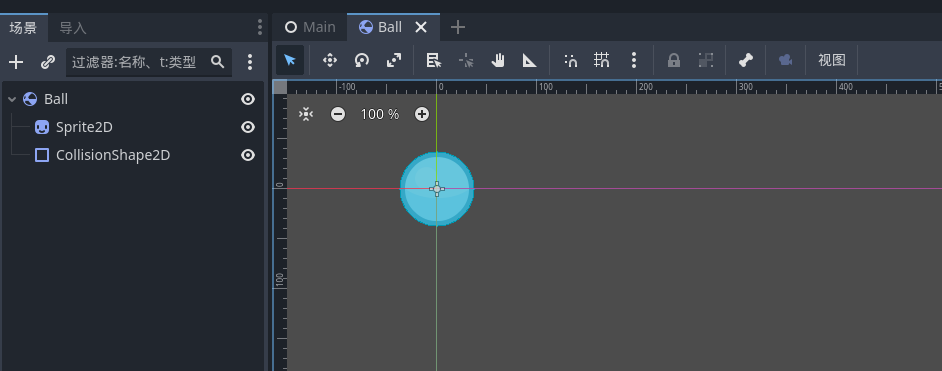Select the Ball node in tree
942x371 pixels.
click(56, 99)
